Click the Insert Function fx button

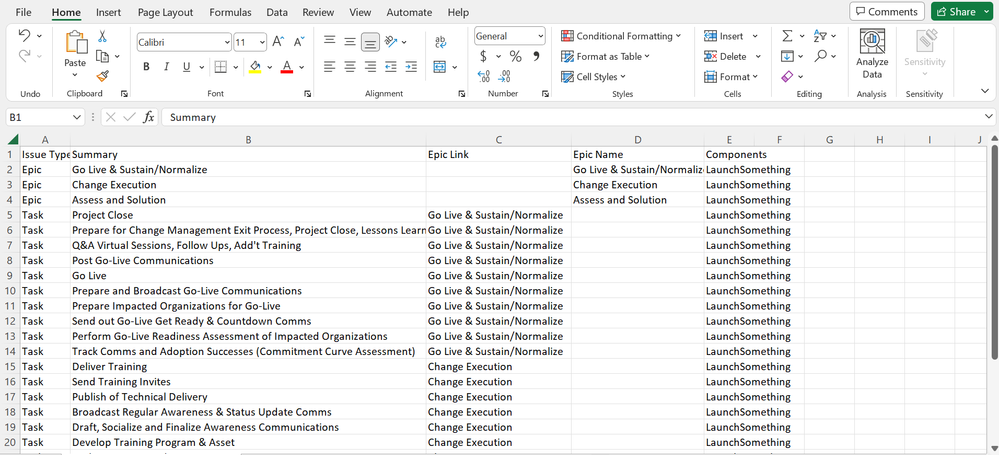(148, 117)
